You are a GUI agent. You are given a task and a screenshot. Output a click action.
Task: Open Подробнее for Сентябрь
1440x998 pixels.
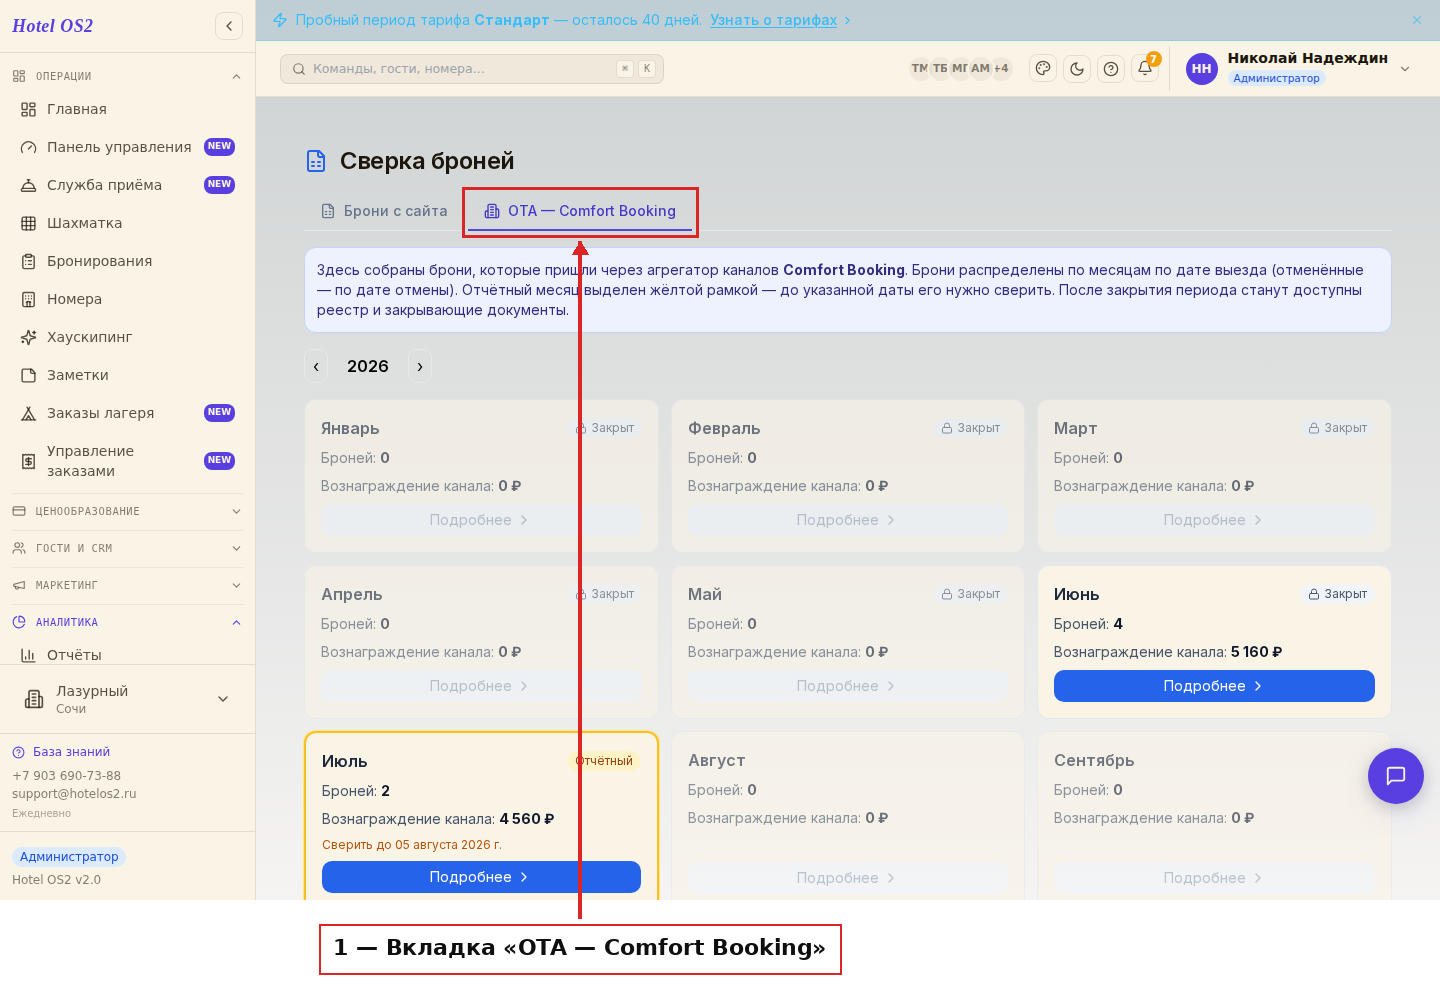click(x=1214, y=878)
